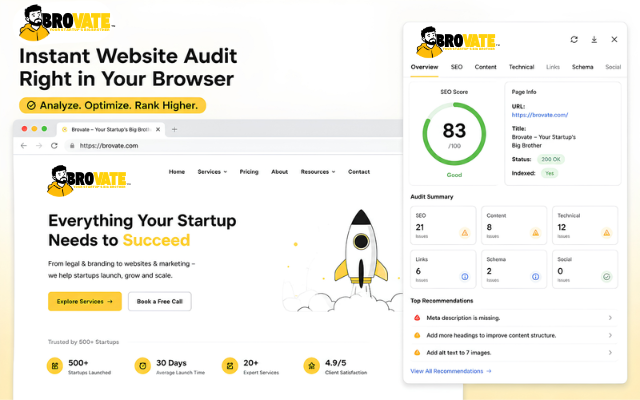Open Pricing in the site navigation
The width and height of the screenshot is (640, 400).
(x=249, y=172)
